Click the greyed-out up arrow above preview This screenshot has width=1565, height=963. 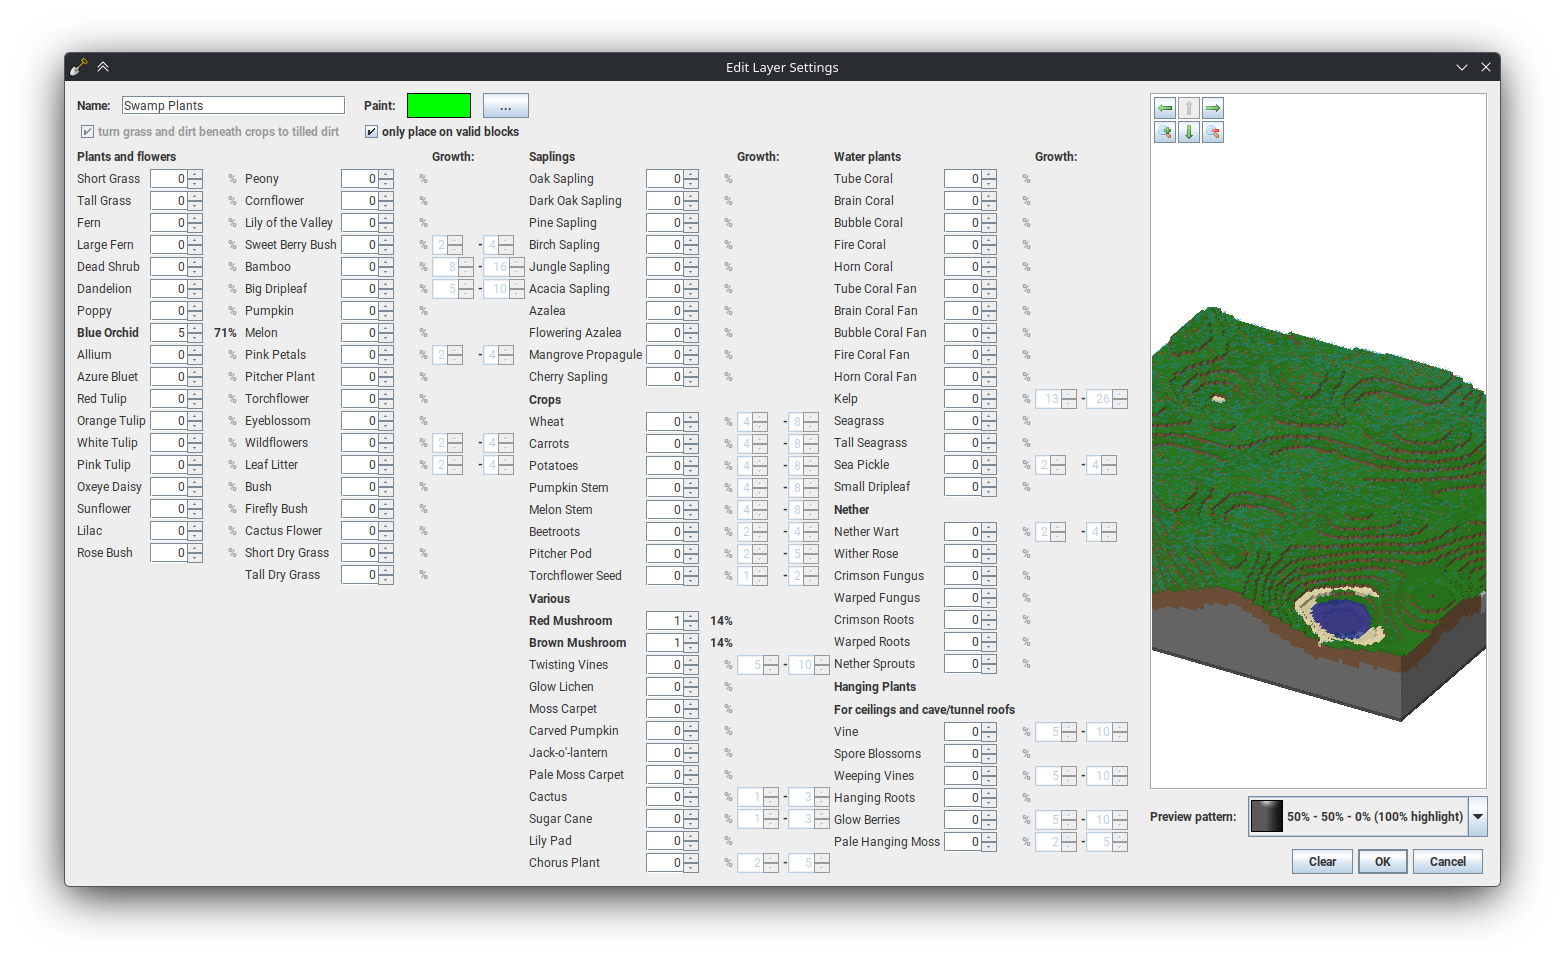coord(1189,108)
